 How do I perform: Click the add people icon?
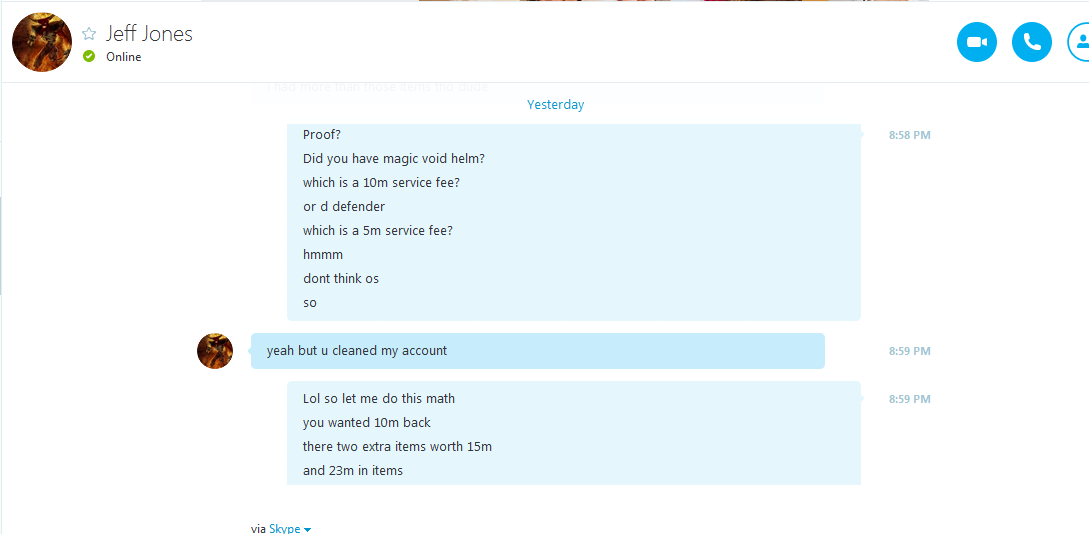tap(1079, 42)
